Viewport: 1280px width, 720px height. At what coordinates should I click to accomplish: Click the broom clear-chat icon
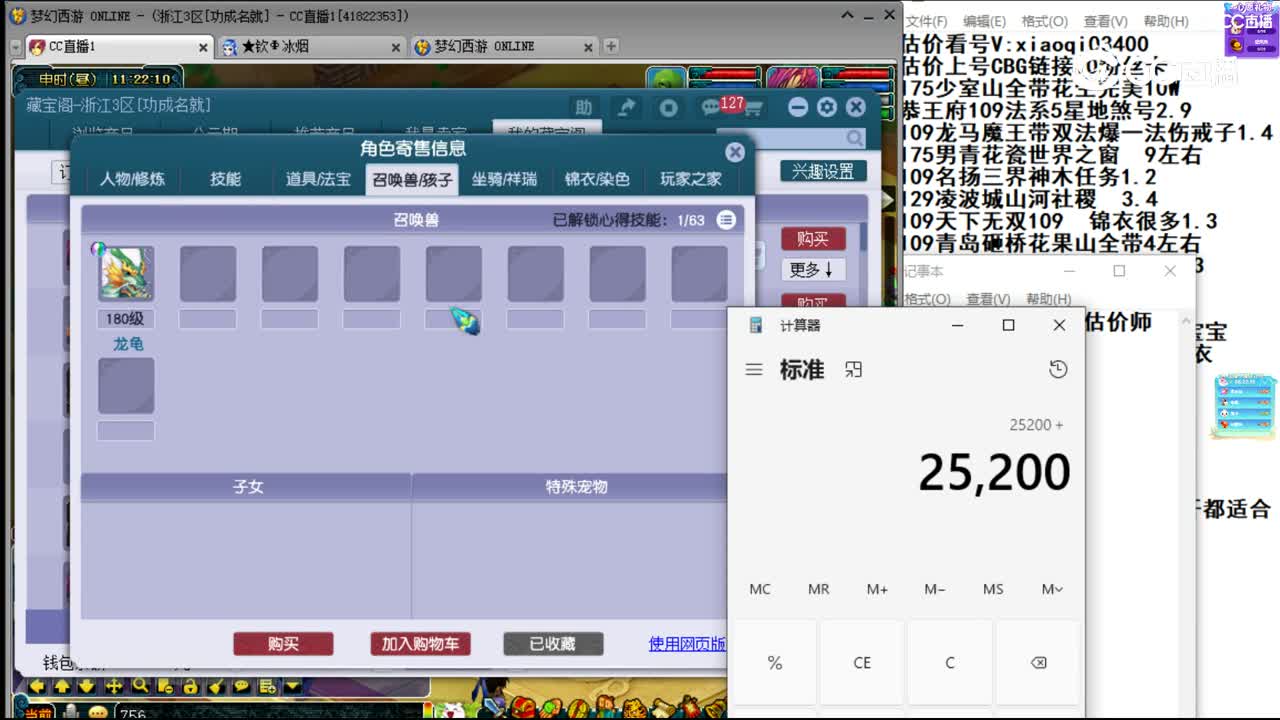(215, 686)
